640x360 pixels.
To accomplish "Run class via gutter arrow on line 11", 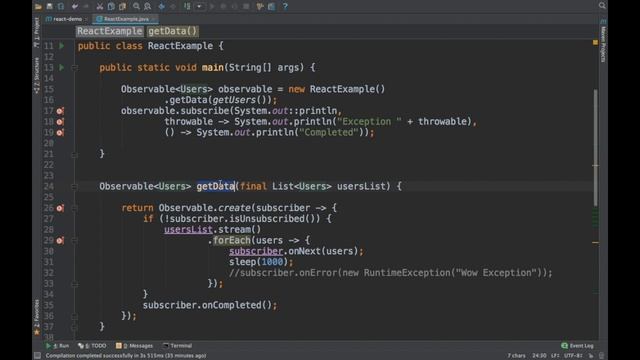I will (62, 46).
